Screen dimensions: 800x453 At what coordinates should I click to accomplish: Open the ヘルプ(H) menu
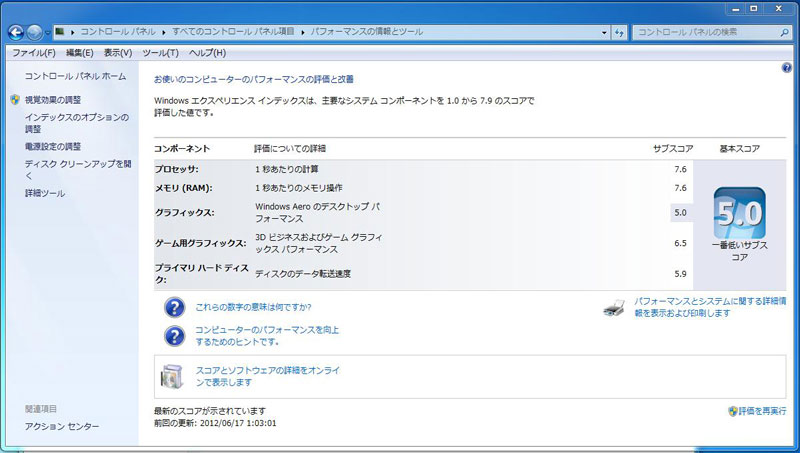point(207,53)
